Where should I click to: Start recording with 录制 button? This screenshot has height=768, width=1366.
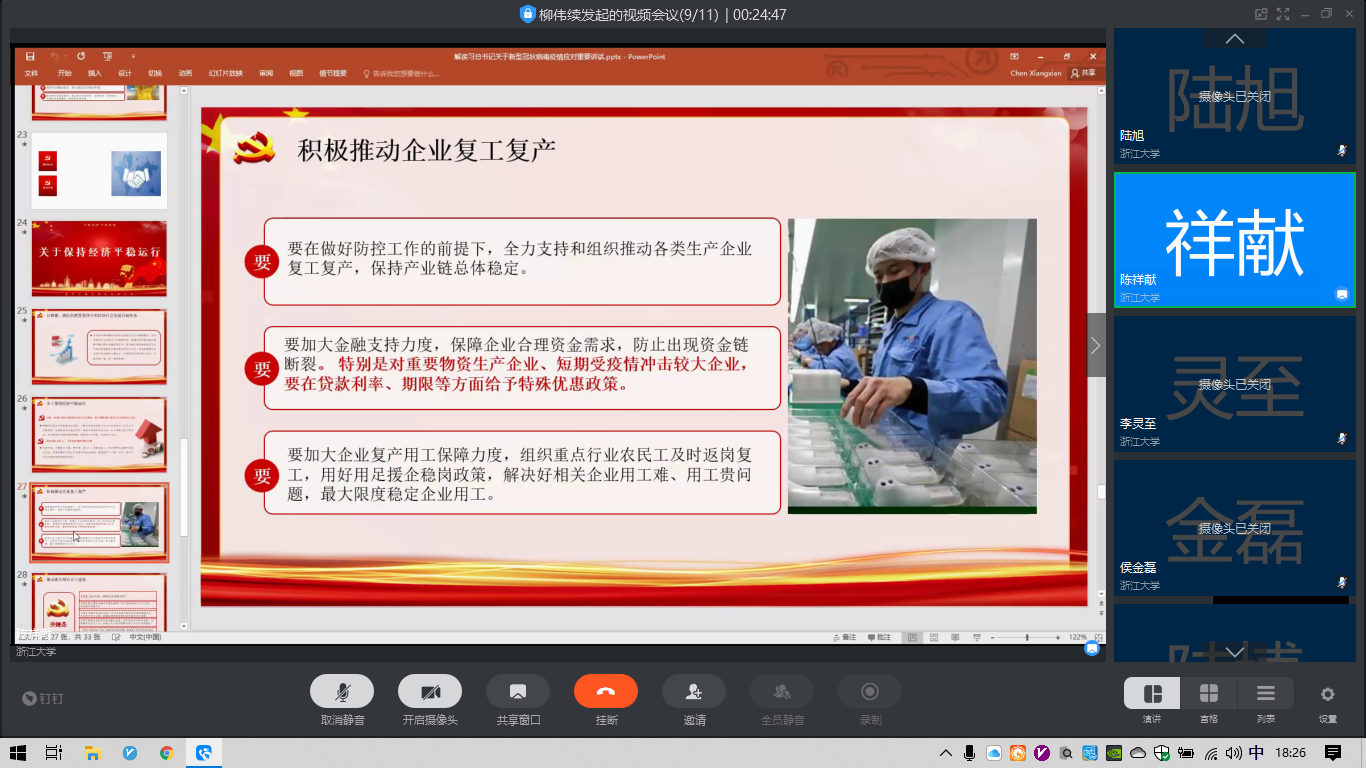point(870,691)
